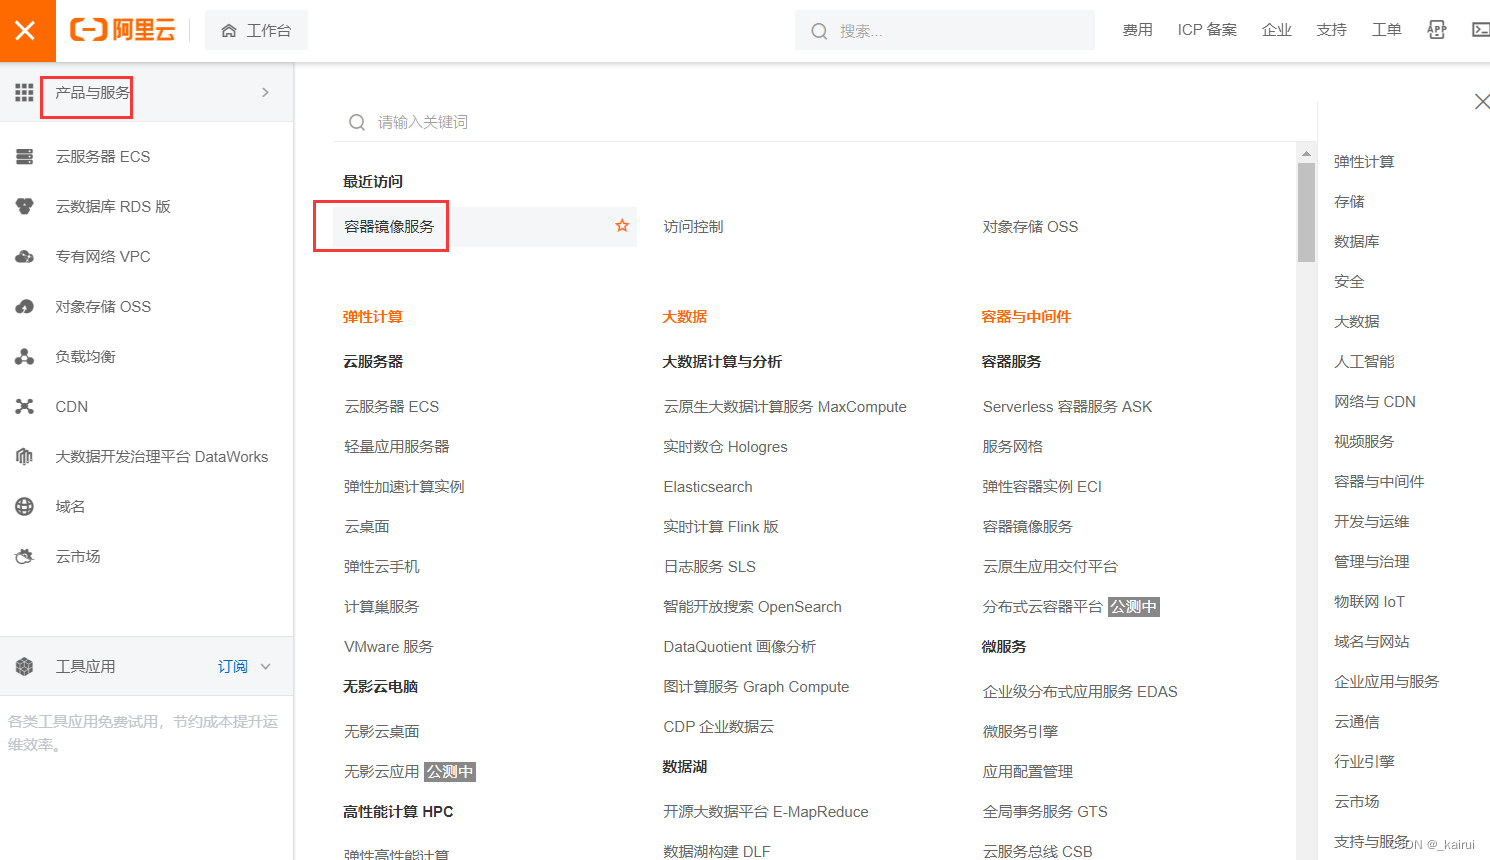Open Elasticsearch product link
This screenshot has width=1490, height=860.
(x=708, y=487)
